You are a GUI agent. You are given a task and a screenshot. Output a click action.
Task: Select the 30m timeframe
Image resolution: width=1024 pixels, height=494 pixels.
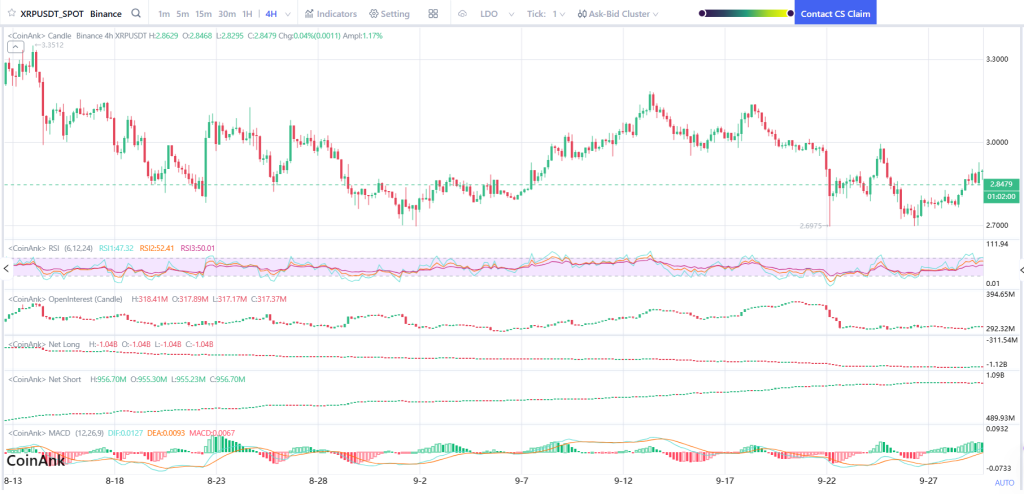coord(227,14)
